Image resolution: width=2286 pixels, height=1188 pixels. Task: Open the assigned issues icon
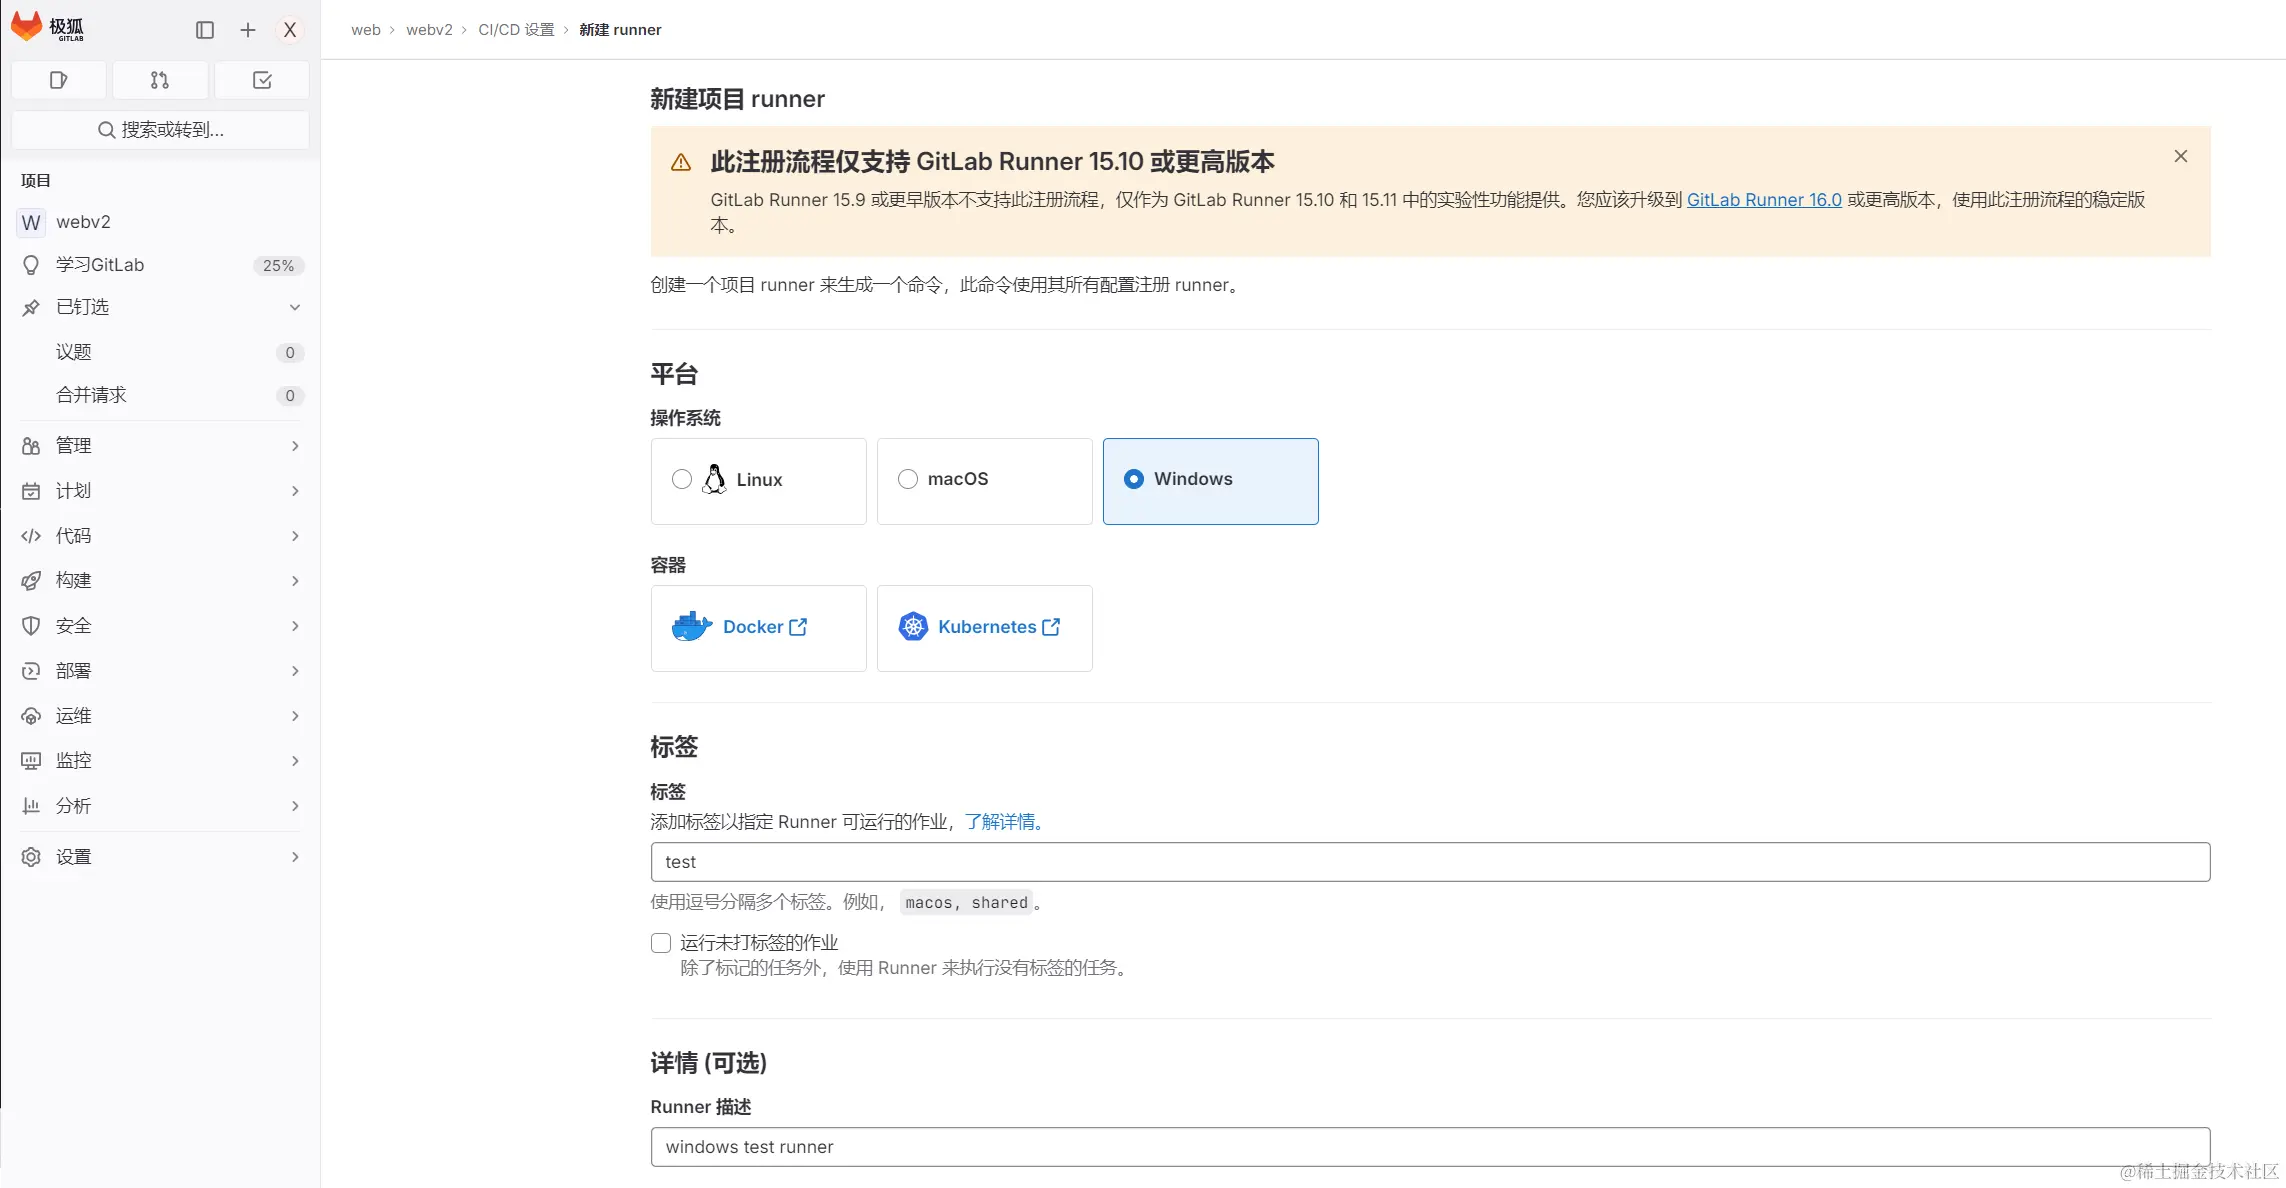(x=58, y=80)
